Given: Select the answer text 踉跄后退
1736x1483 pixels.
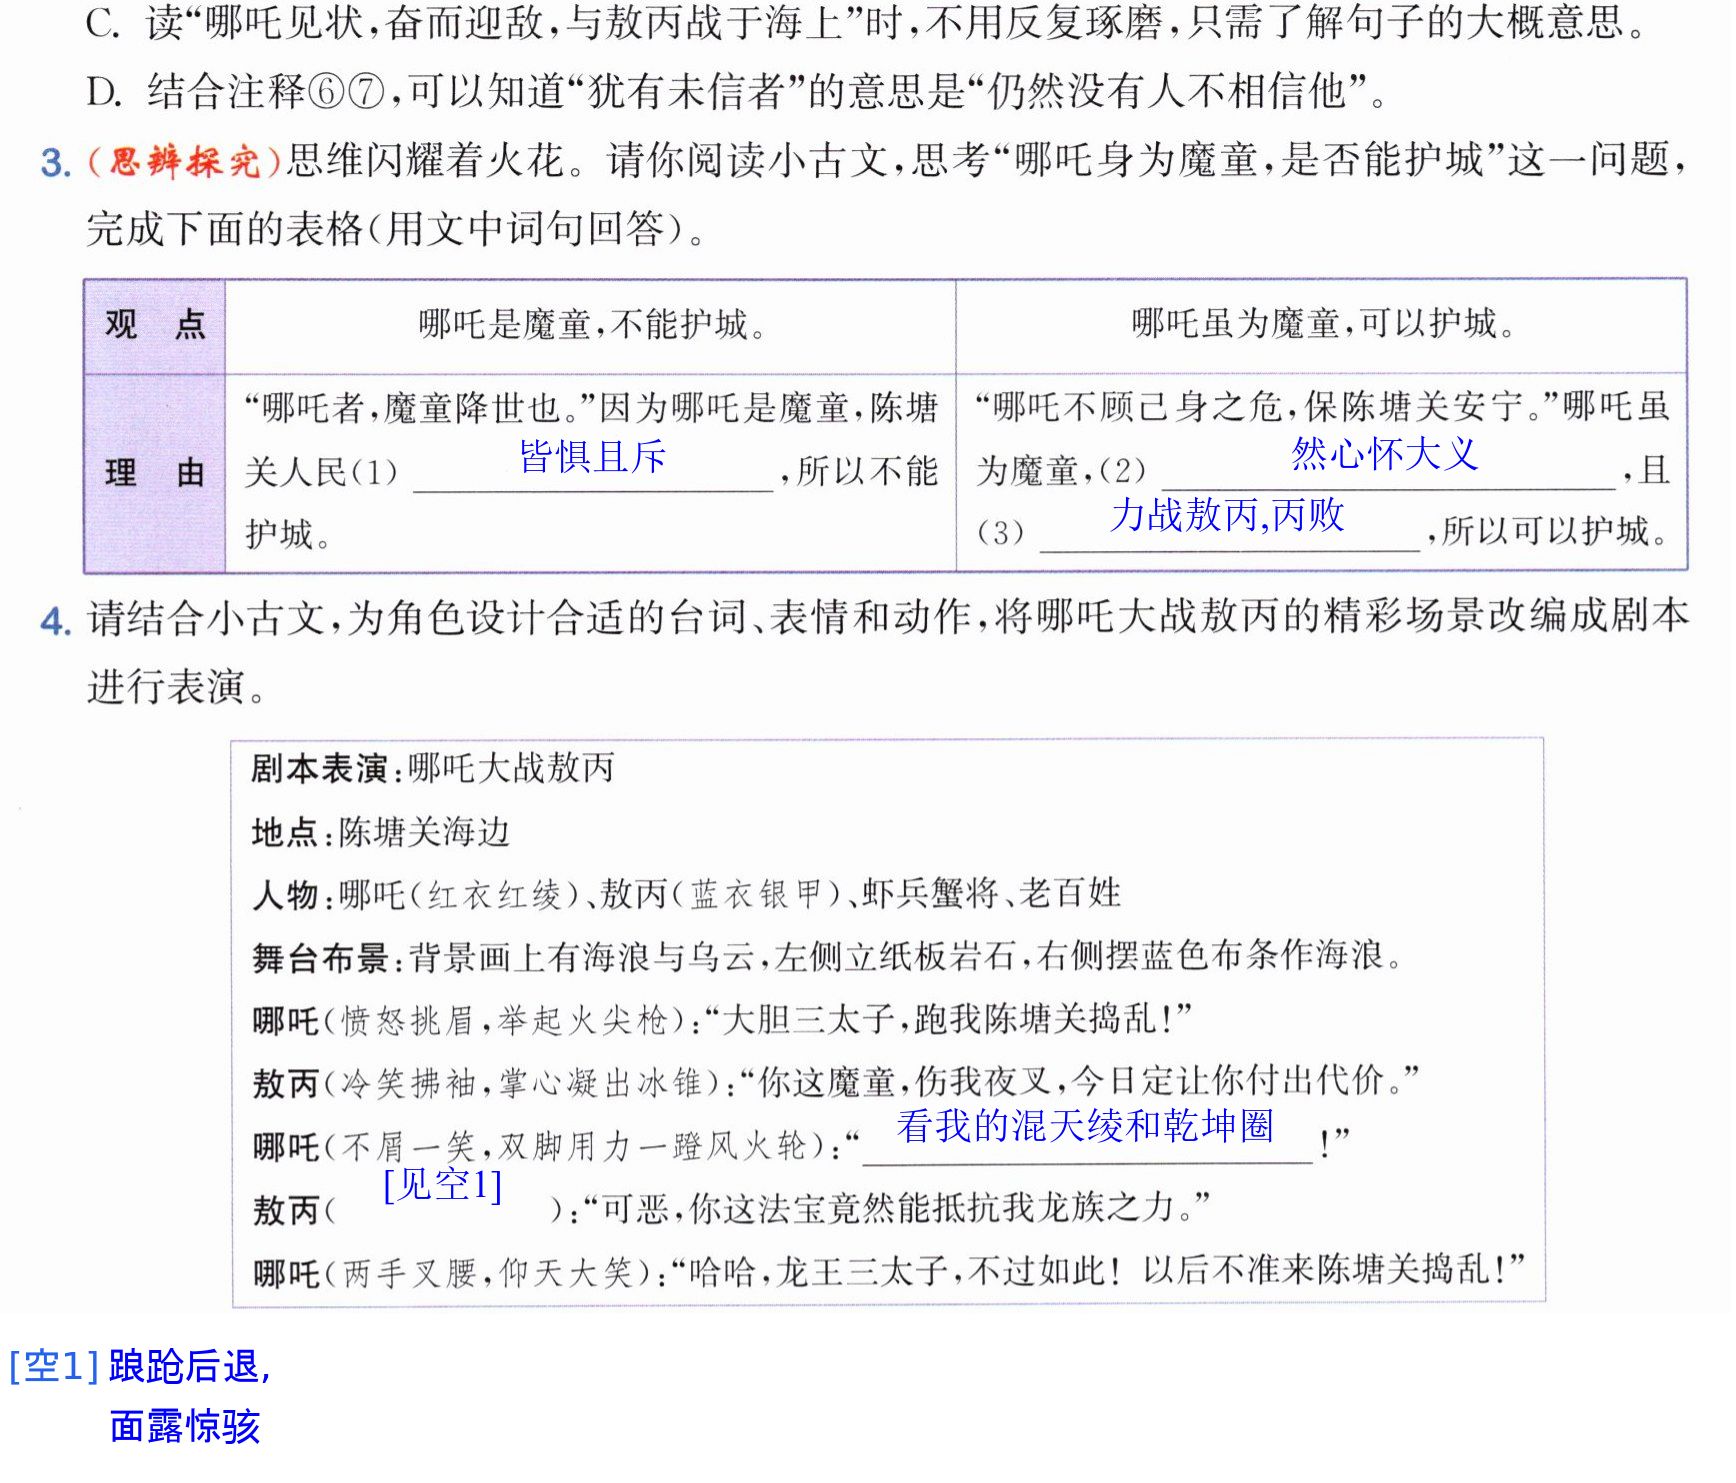Looking at the screenshot, I should click(184, 1367).
